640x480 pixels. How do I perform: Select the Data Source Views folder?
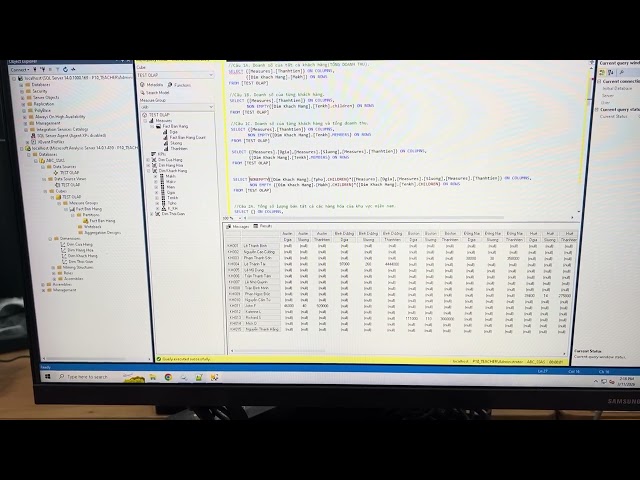tap(67, 179)
